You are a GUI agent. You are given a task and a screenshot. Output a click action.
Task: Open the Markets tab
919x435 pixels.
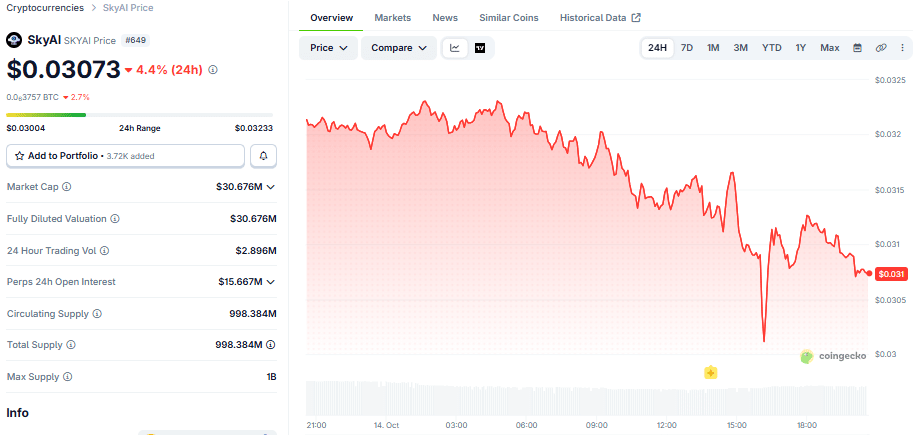(x=393, y=18)
